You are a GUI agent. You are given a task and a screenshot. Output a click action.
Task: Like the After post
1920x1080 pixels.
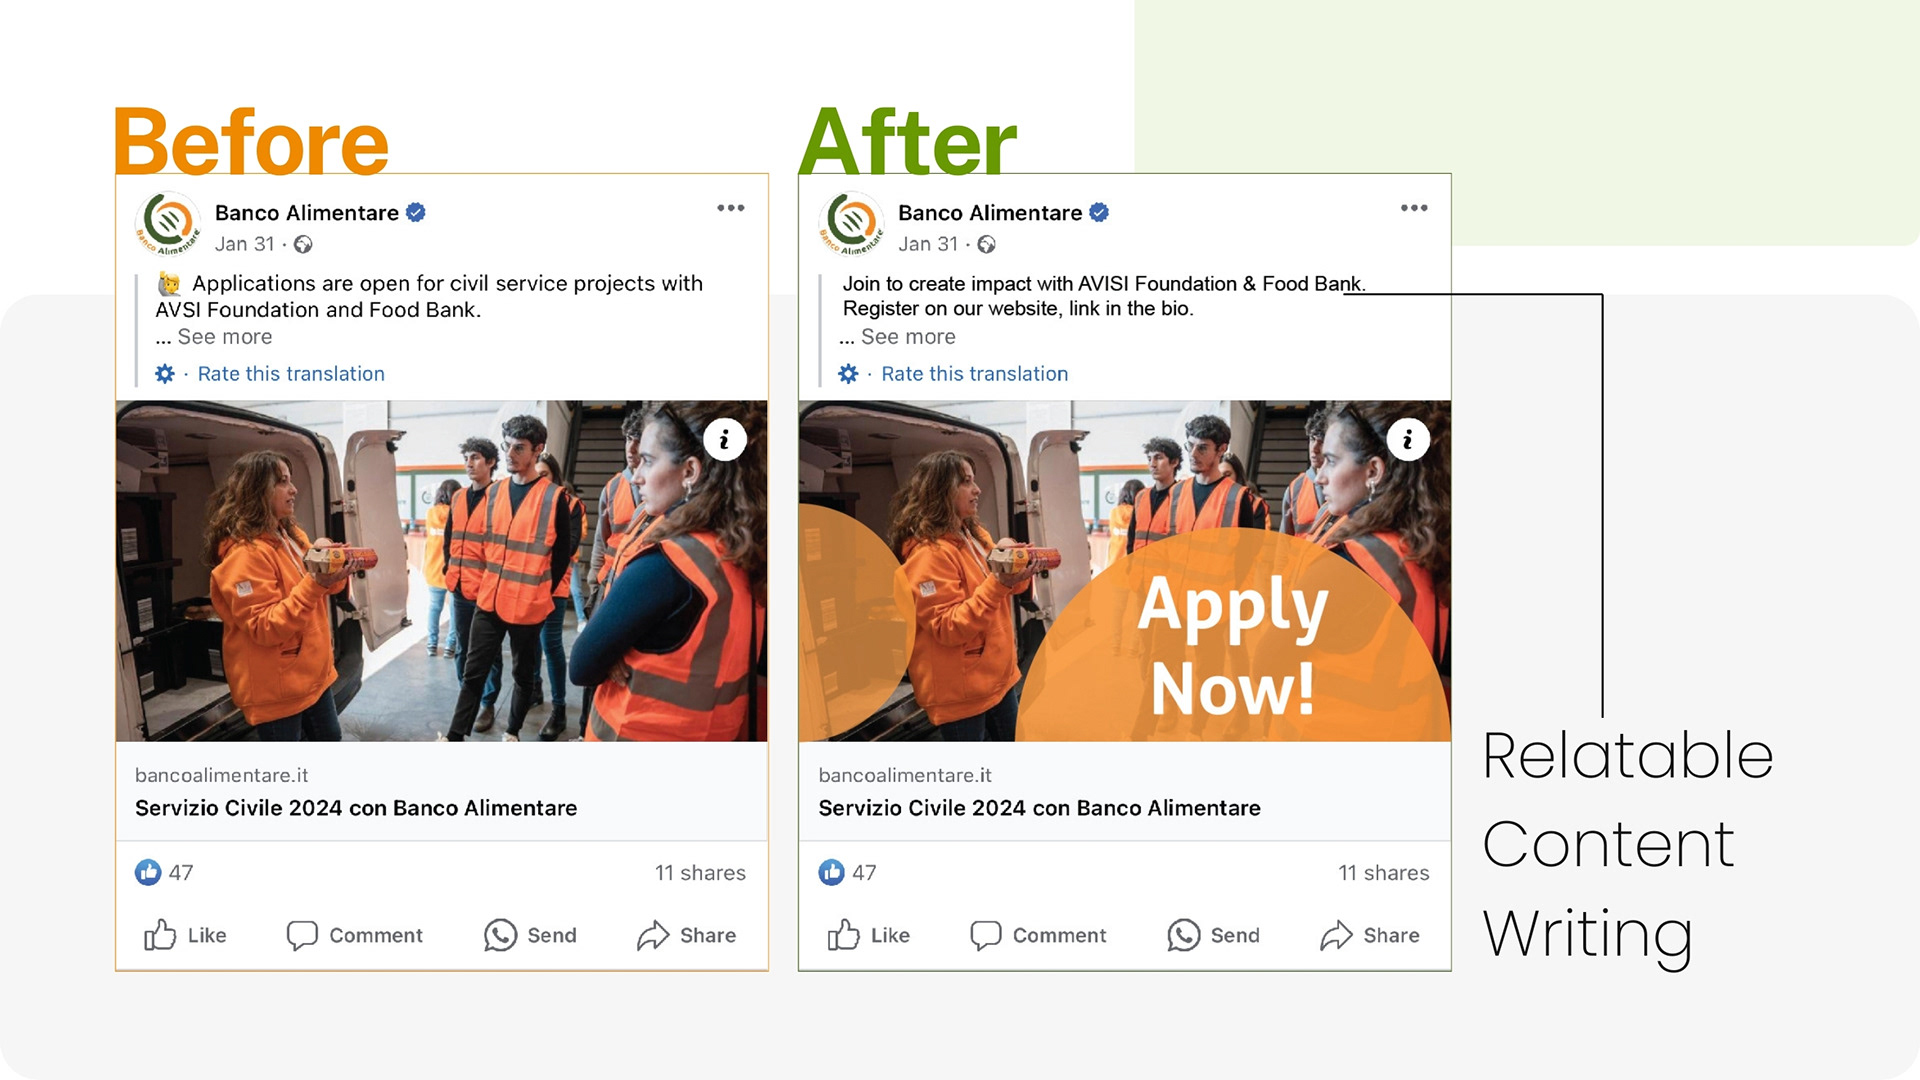(x=868, y=935)
